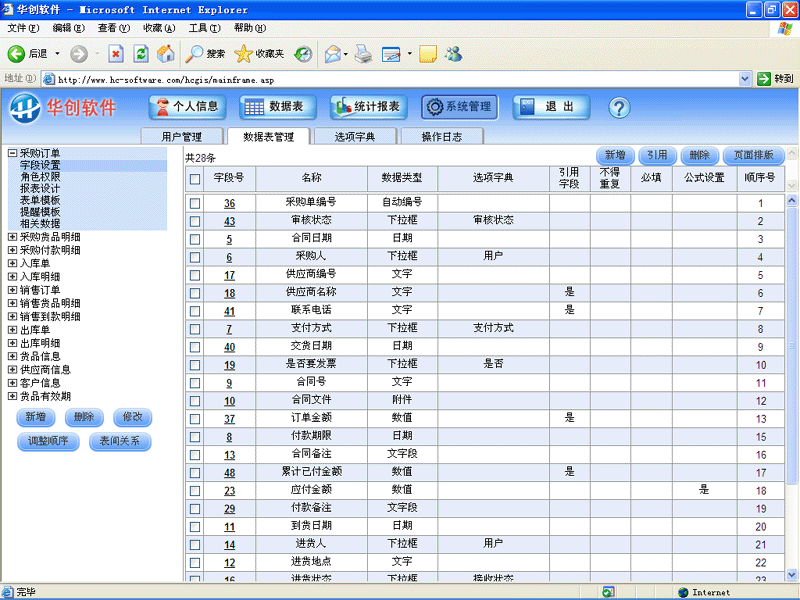Expand the 入库单 tree node
This screenshot has height=600, width=800.
coord(12,263)
